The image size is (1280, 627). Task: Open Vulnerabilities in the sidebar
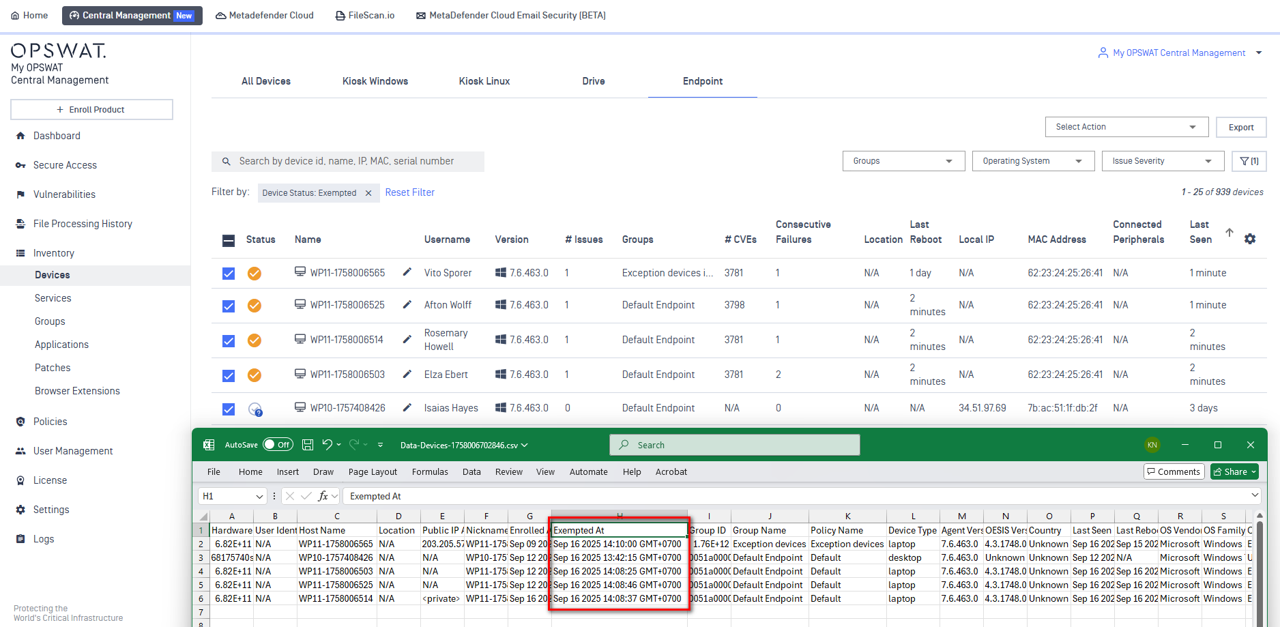[x=64, y=195]
